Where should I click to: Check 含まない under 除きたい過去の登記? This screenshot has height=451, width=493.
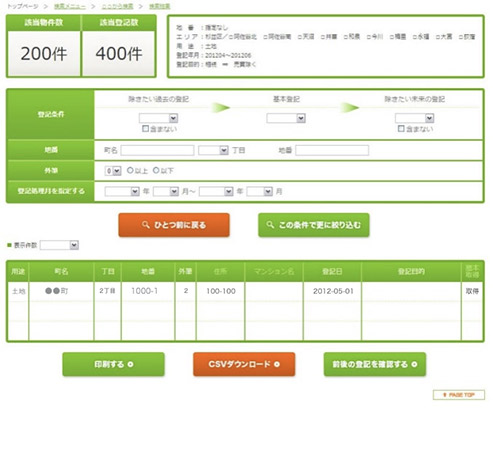coord(145,128)
